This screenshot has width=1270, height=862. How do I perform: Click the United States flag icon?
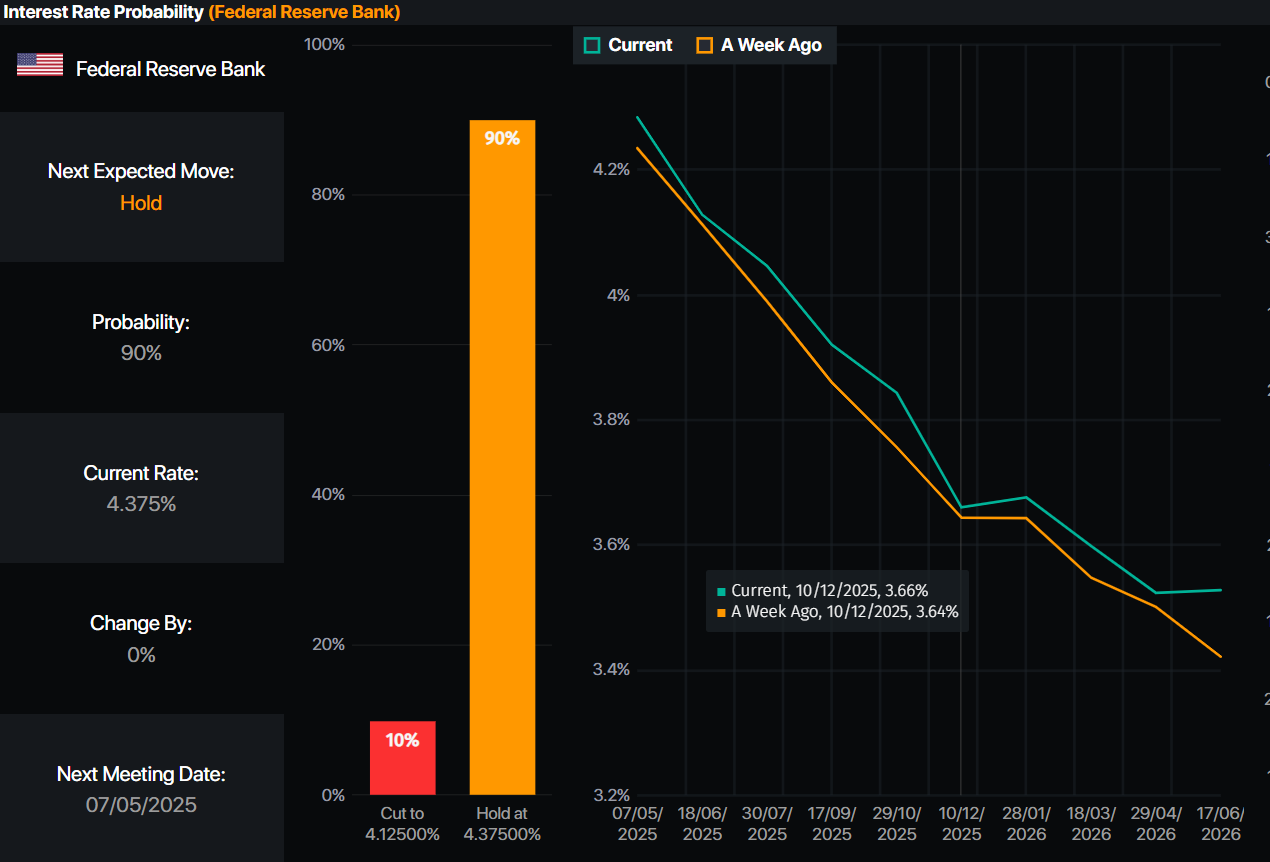tap(40, 65)
